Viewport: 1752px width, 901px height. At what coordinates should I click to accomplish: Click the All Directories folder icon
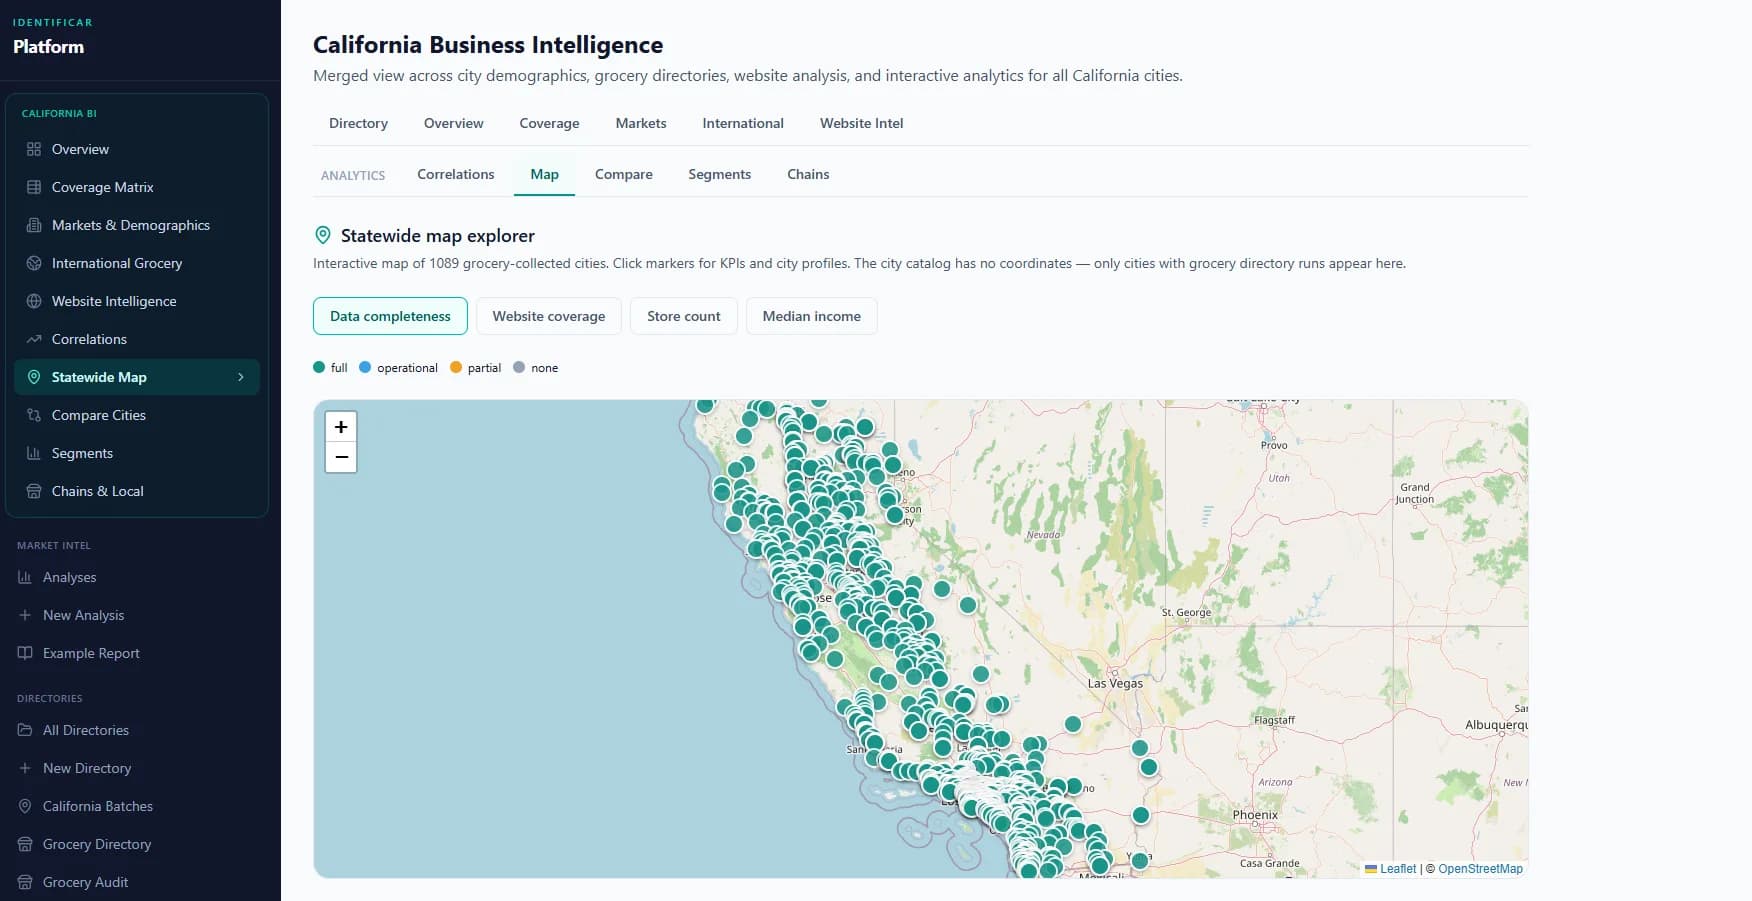point(25,730)
